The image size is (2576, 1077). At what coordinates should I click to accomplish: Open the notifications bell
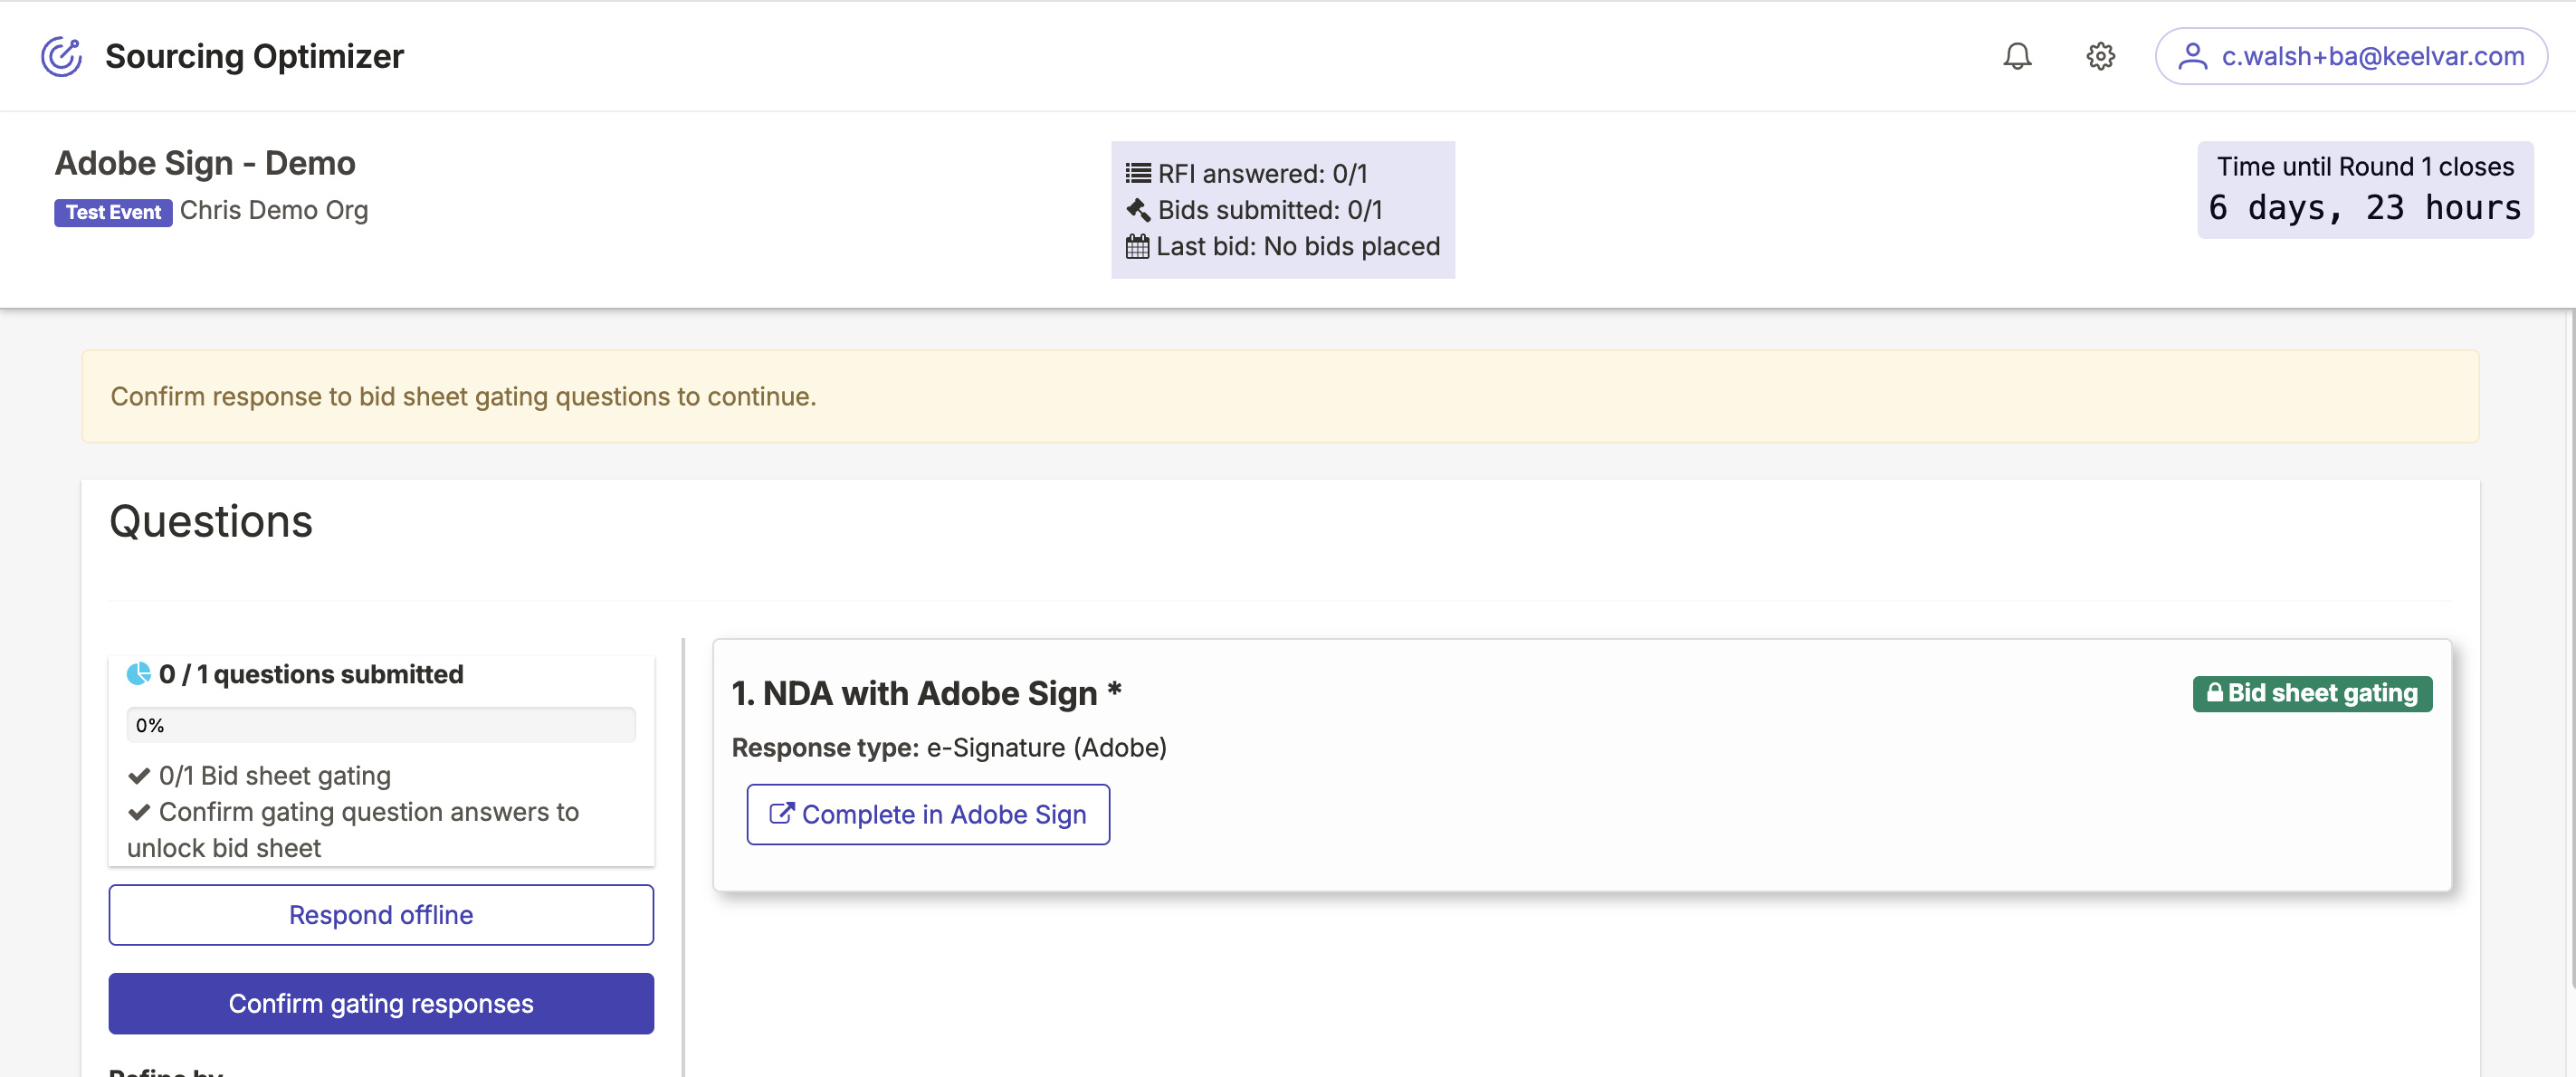2017,56
